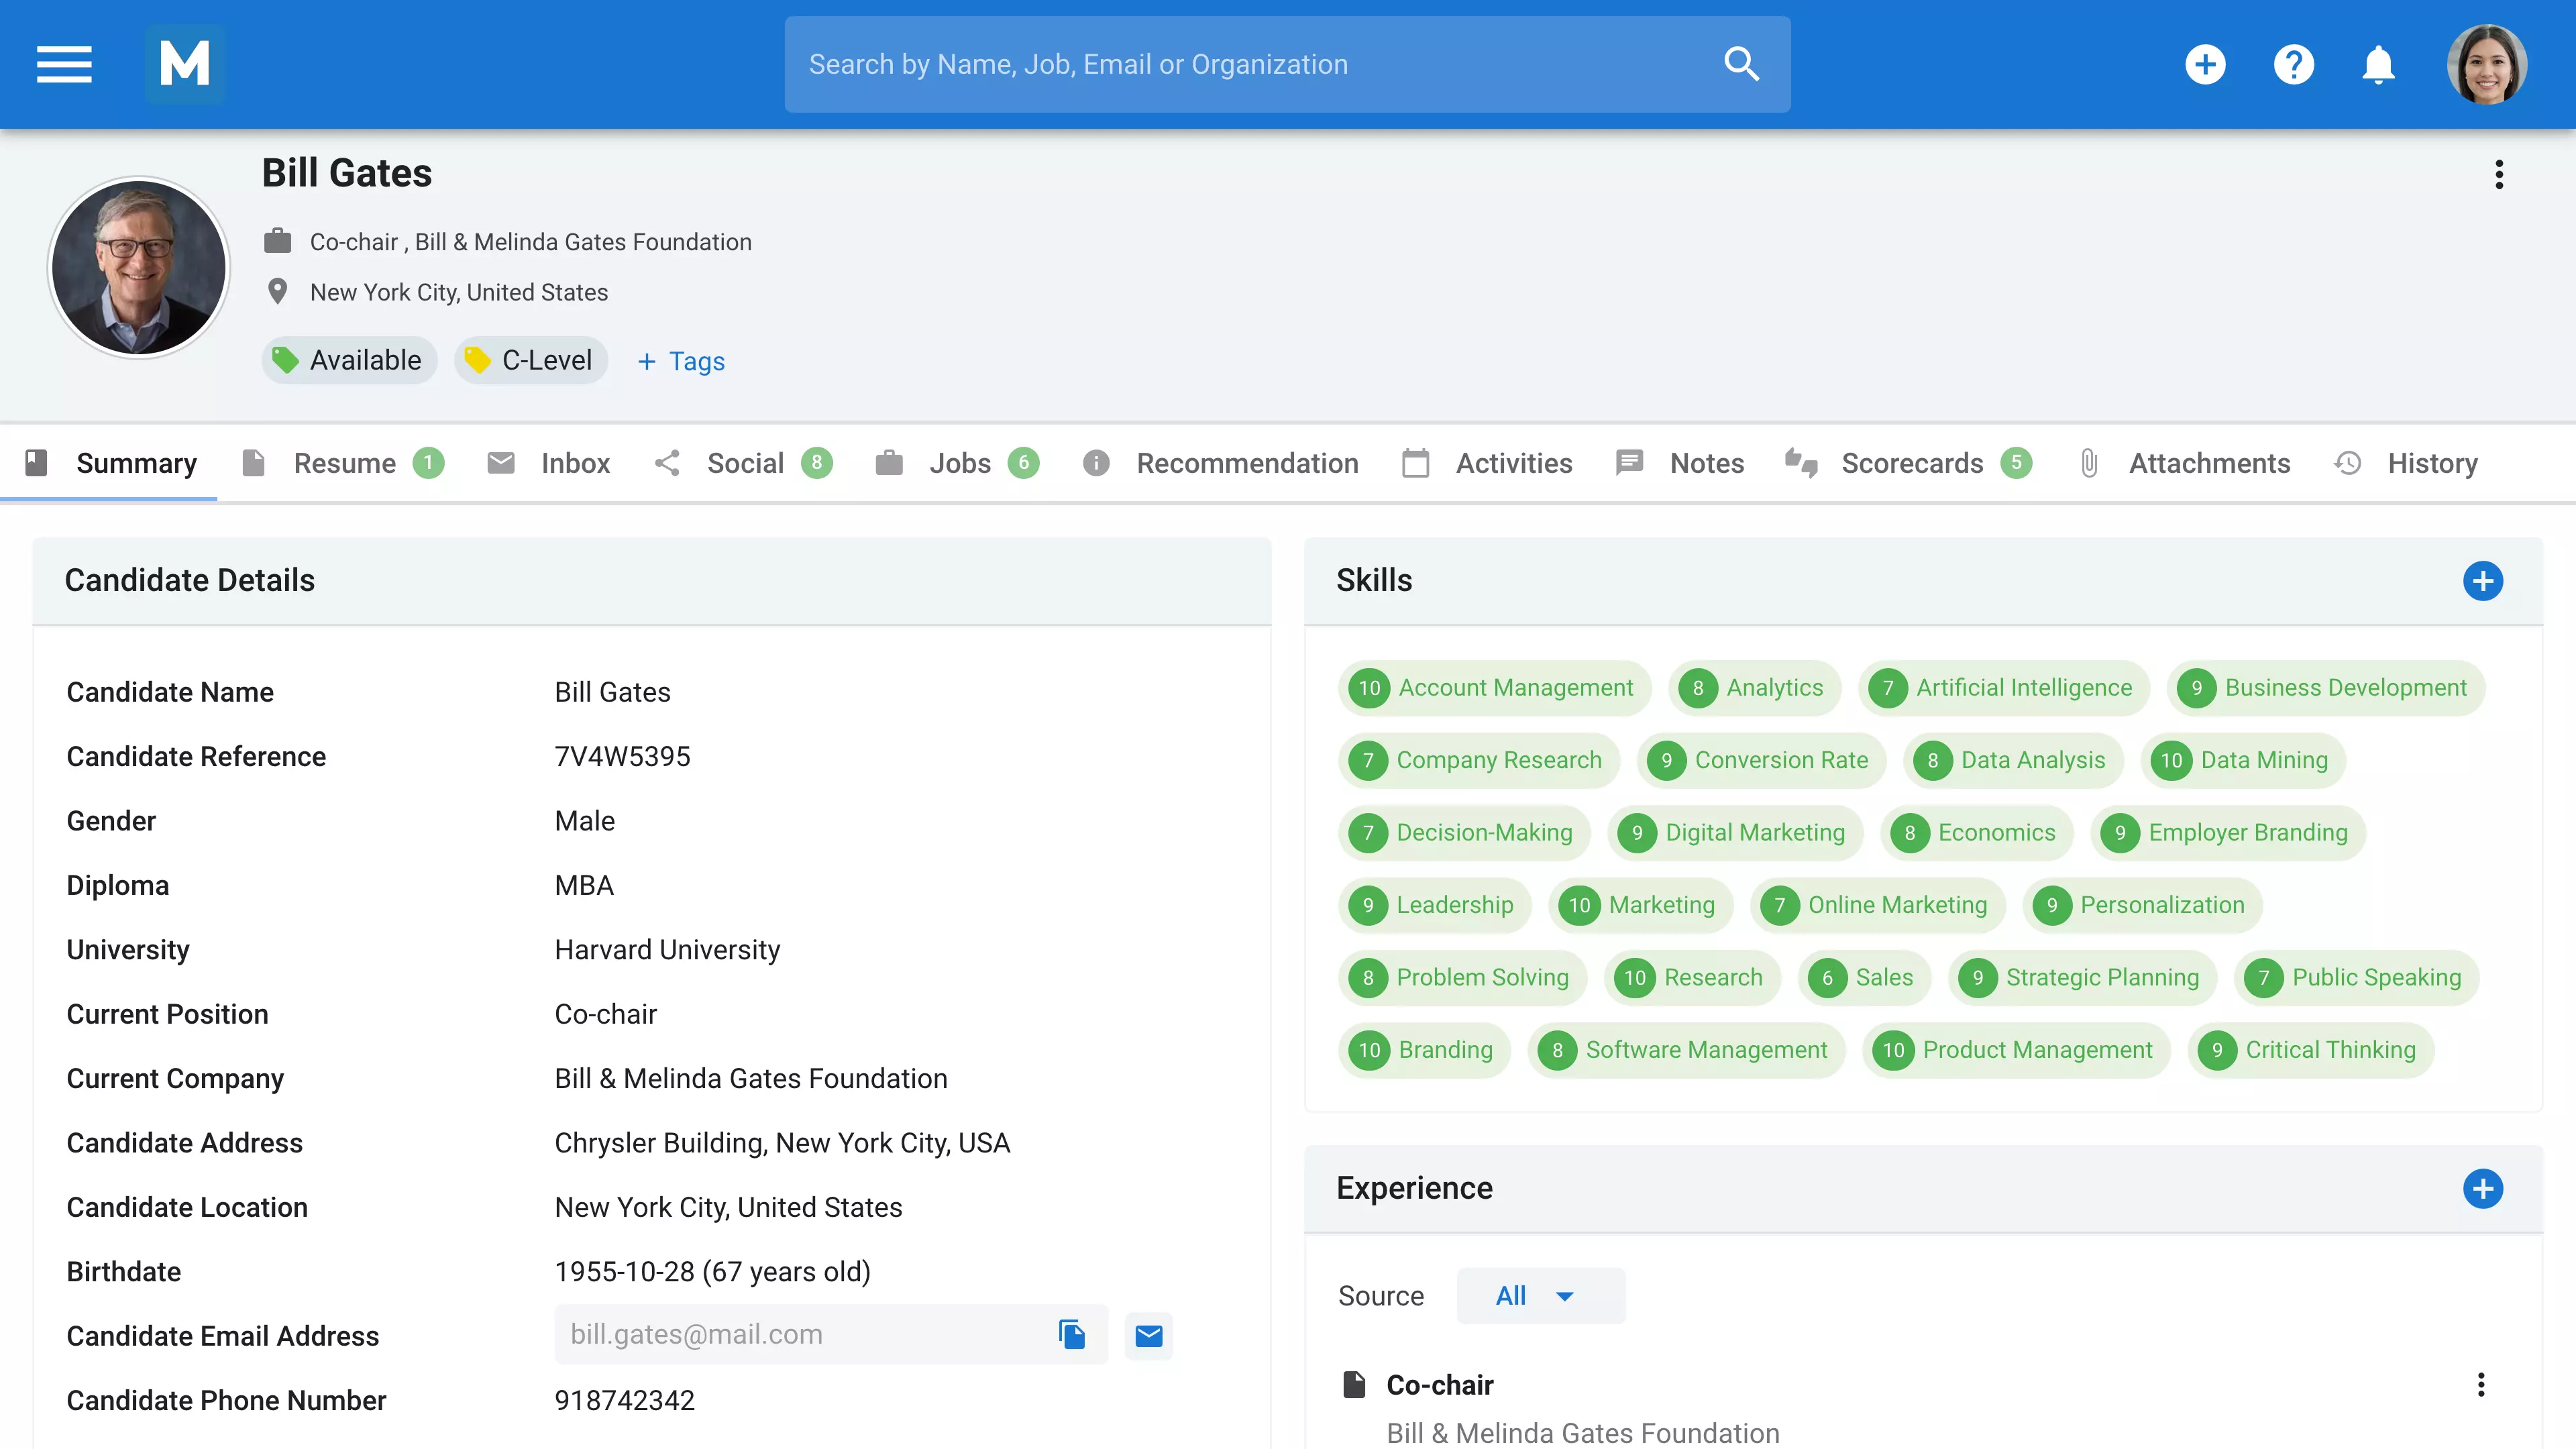Focus the top search input field
The image size is (2576, 1449).
pyautogui.click(x=1250, y=65)
